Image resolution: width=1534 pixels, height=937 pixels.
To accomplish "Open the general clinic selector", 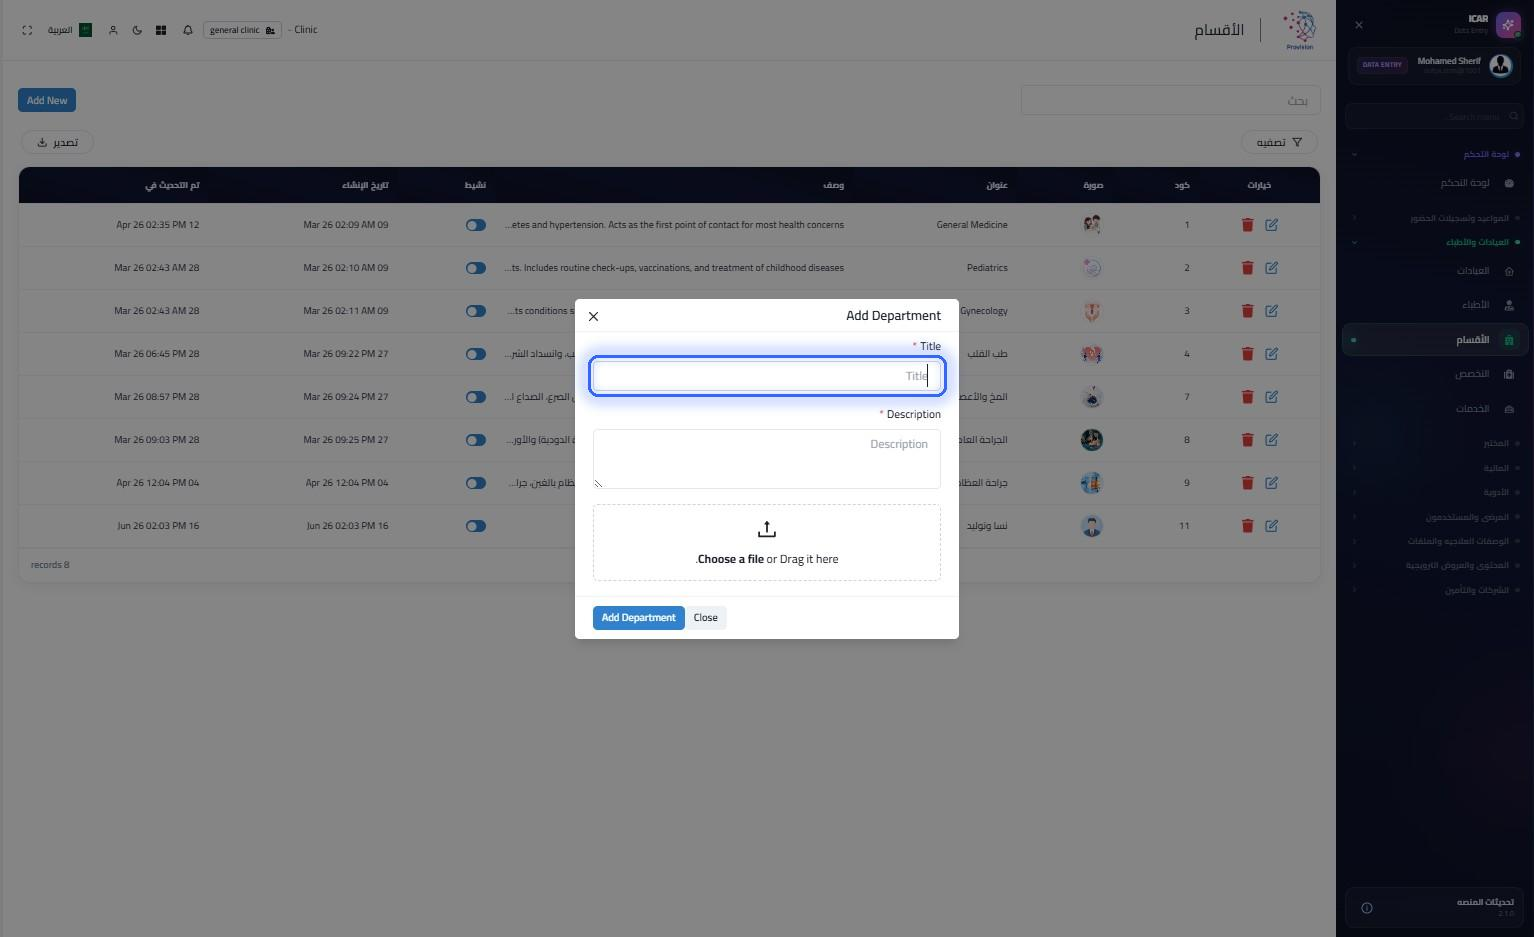I will tap(242, 30).
